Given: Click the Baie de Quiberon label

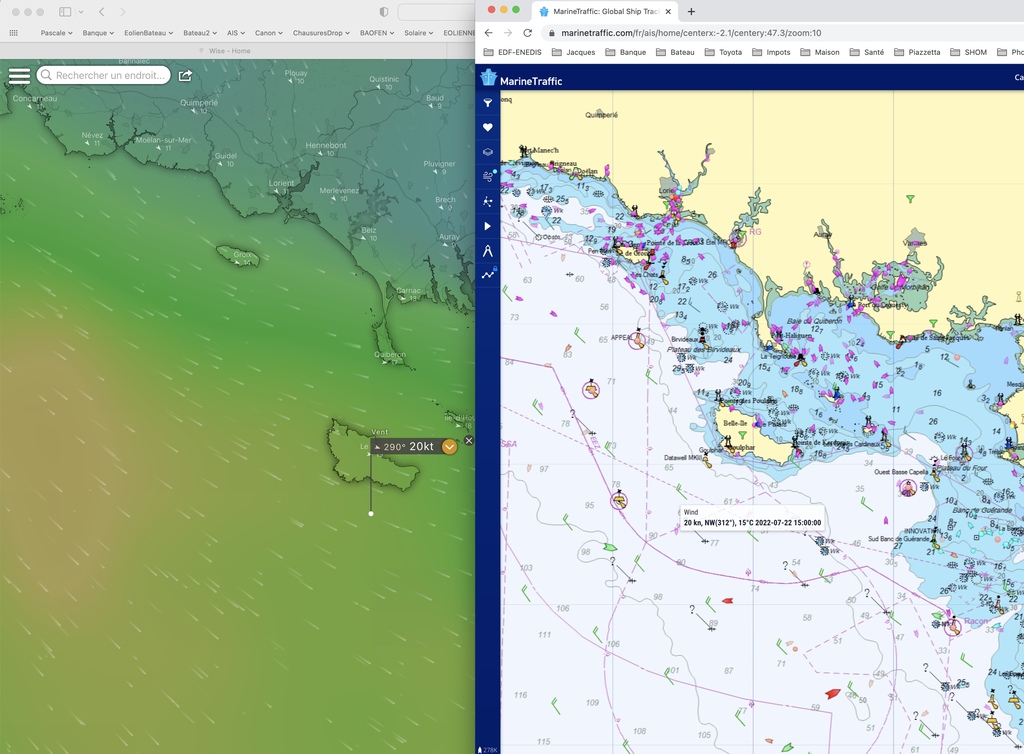Looking at the screenshot, I should click(x=814, y=321).
